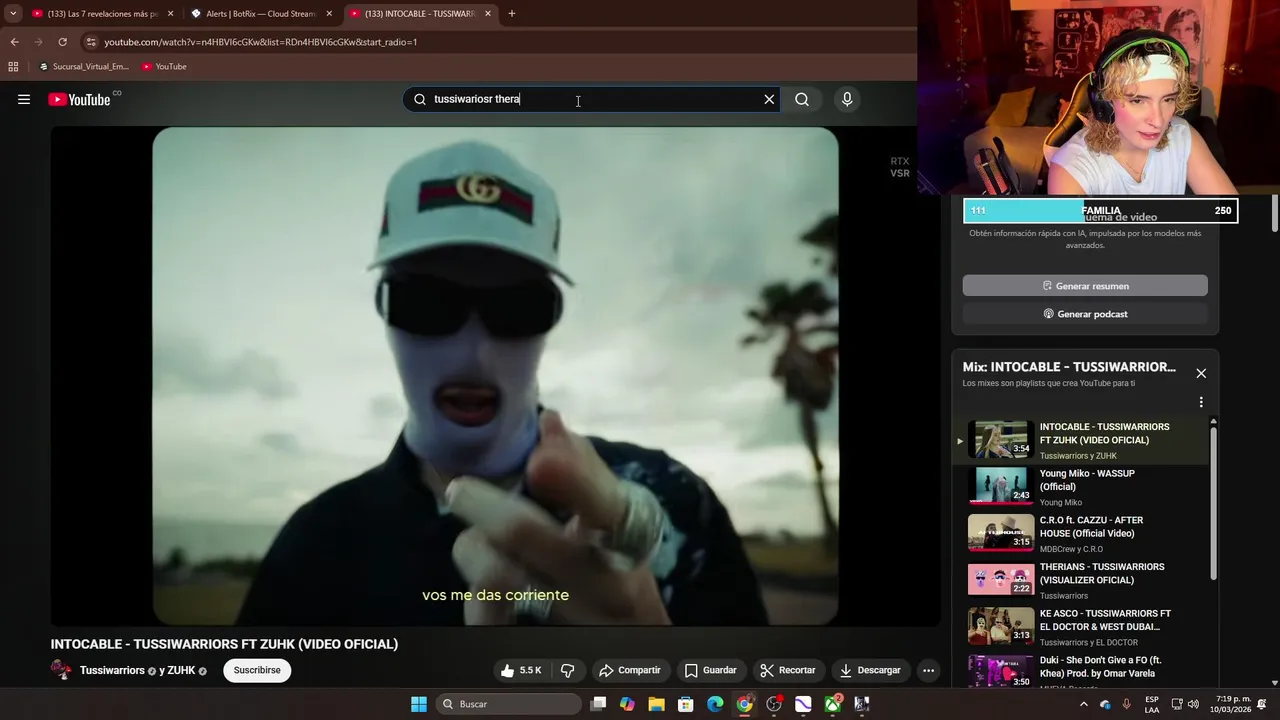Open ESP LAA language switcher
Screen dimensions: 1280x720
[1152, 704]
